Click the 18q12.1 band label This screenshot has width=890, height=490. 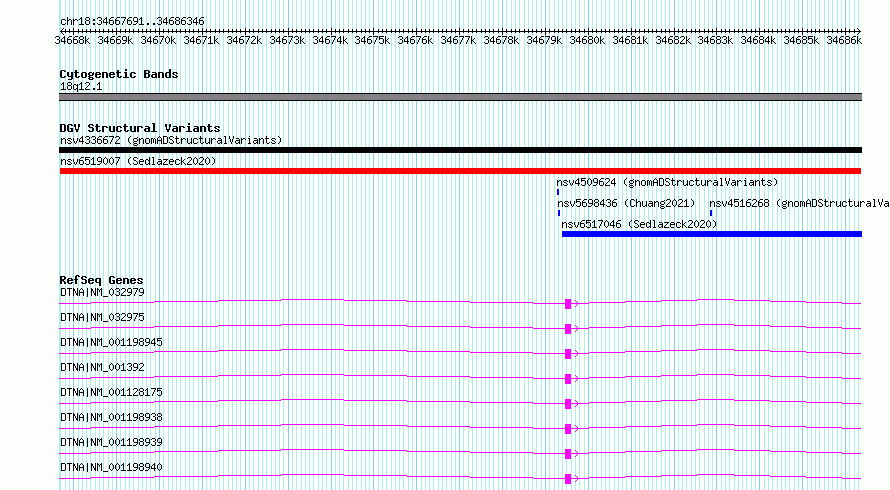(x=81, y=86)
